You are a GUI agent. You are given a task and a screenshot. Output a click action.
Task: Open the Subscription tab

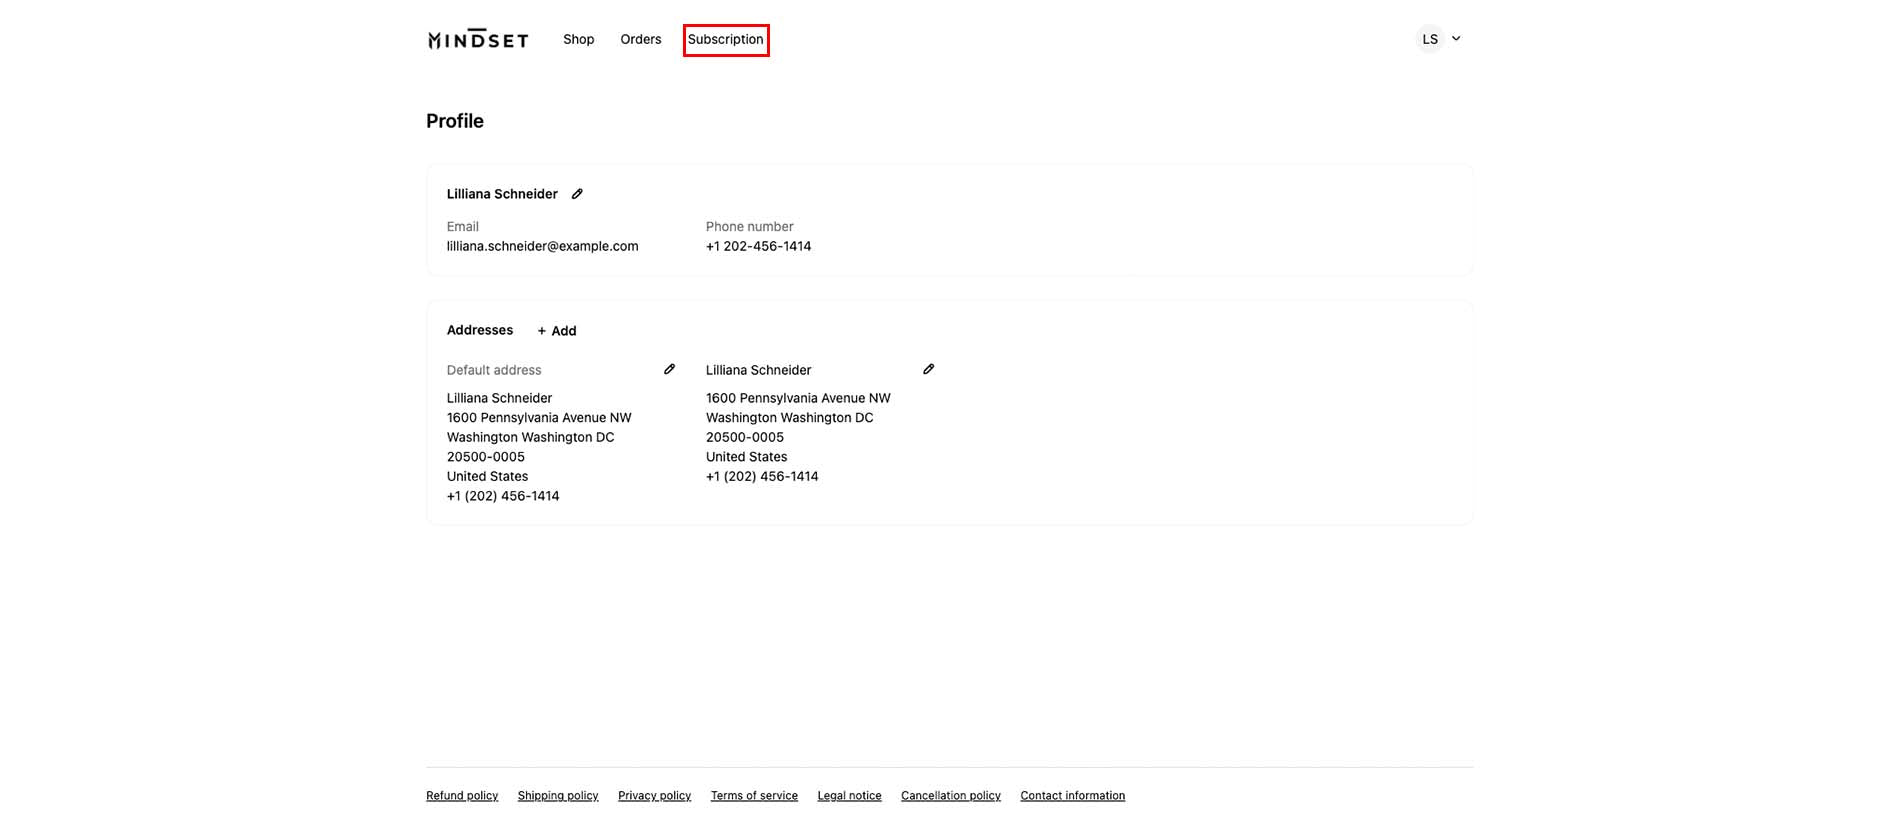coord(725,40)
